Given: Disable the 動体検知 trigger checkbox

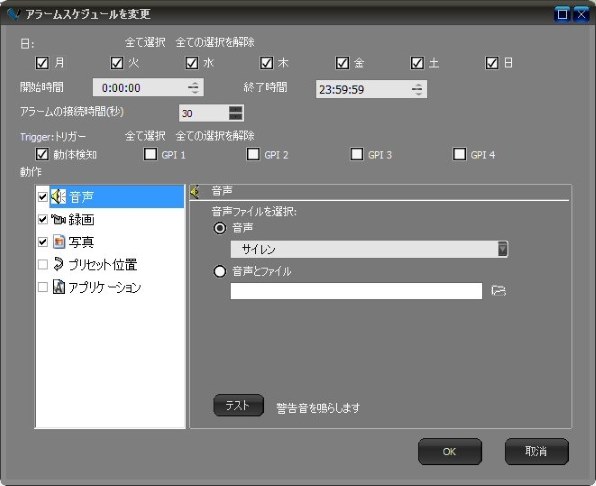Looking at the screenshot, I should [x=42, y=154].
